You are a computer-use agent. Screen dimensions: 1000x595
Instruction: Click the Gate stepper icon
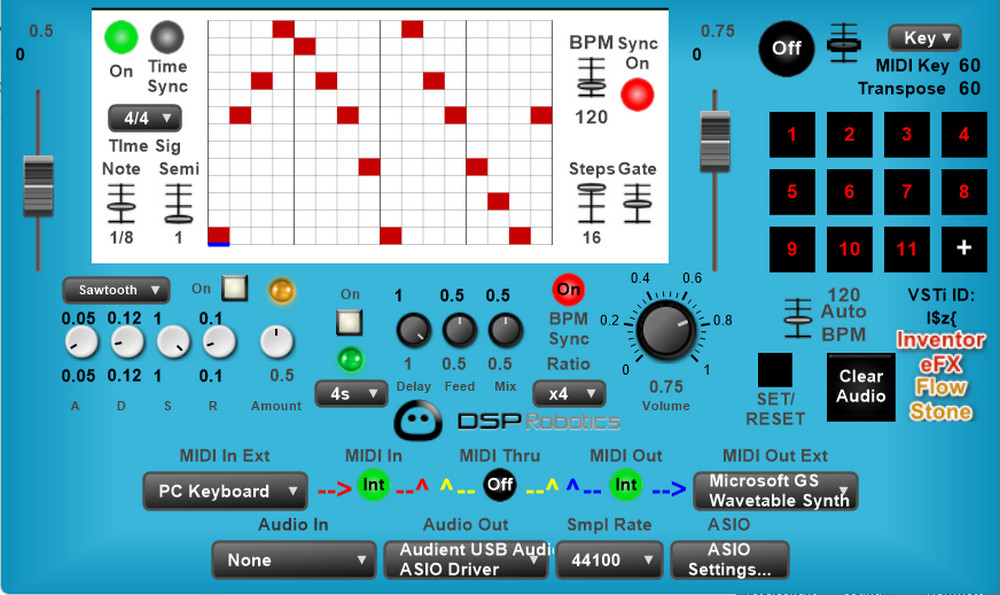pyautogui.click(x=636, y=203)
